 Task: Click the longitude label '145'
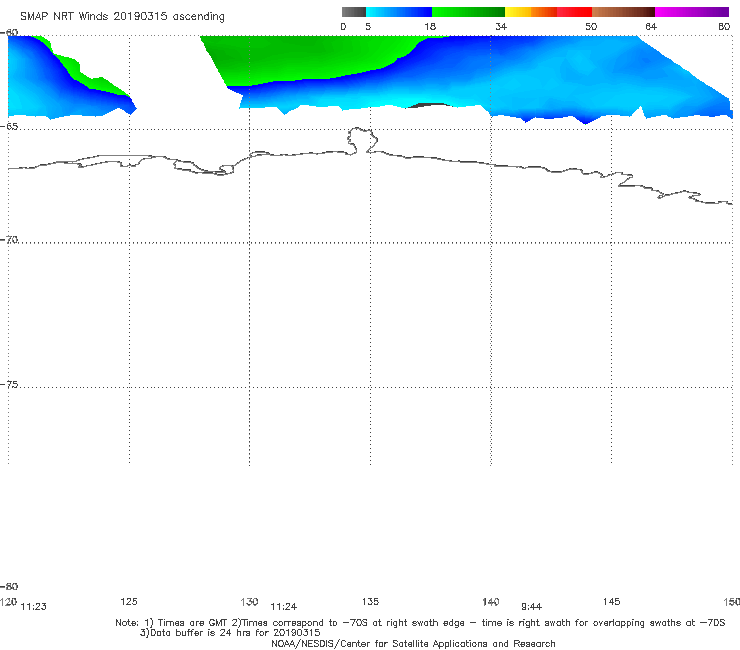[612, 601]
